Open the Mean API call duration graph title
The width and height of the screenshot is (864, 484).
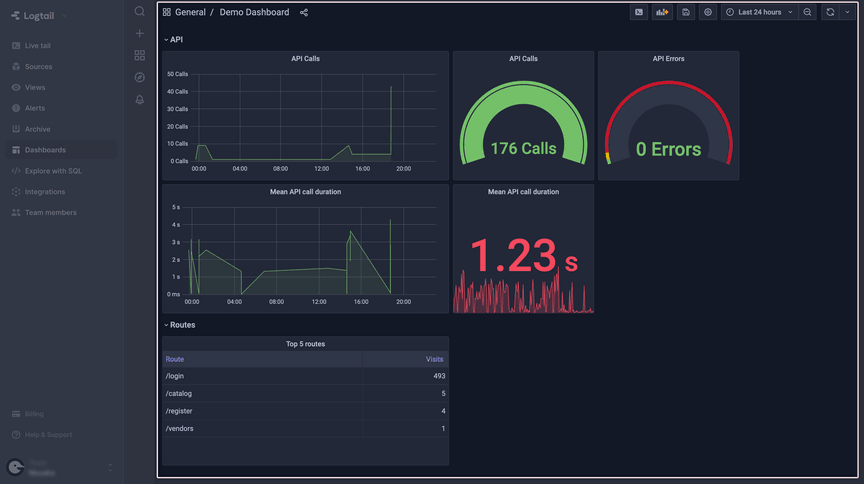[305, 192]
